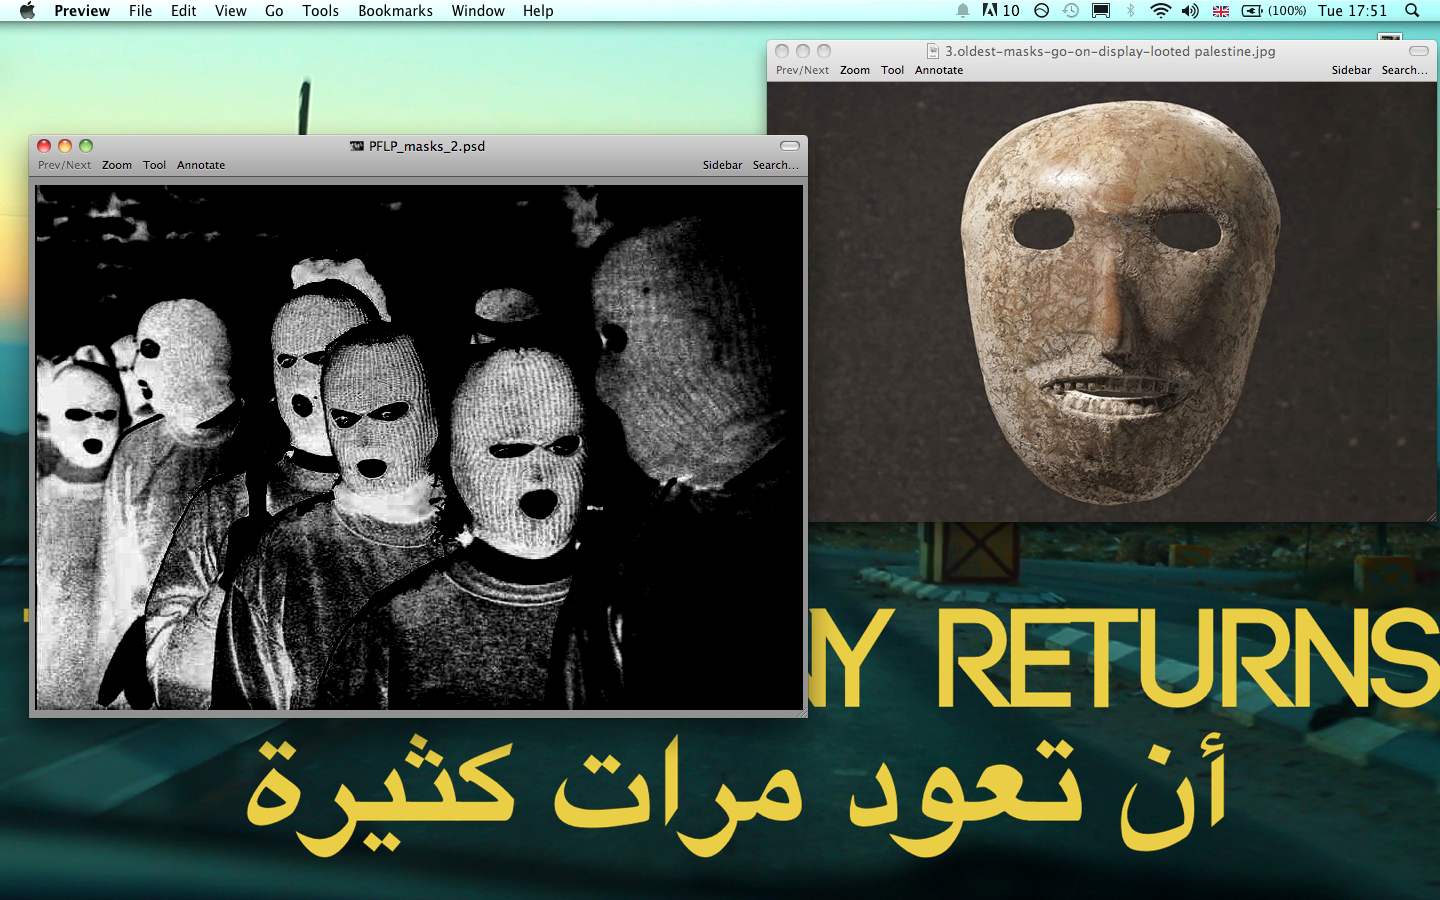Open the Window menu
This screenshot has width=1440, height=900.
[478, 11]
